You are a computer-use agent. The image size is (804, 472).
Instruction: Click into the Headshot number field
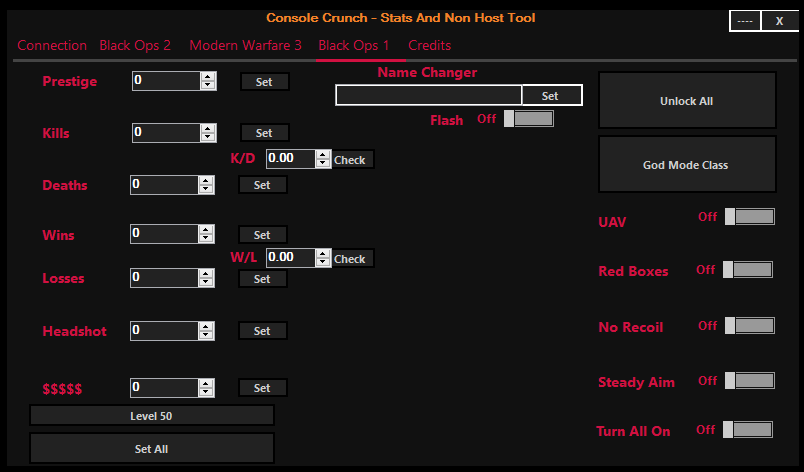[x=164, y=331]
